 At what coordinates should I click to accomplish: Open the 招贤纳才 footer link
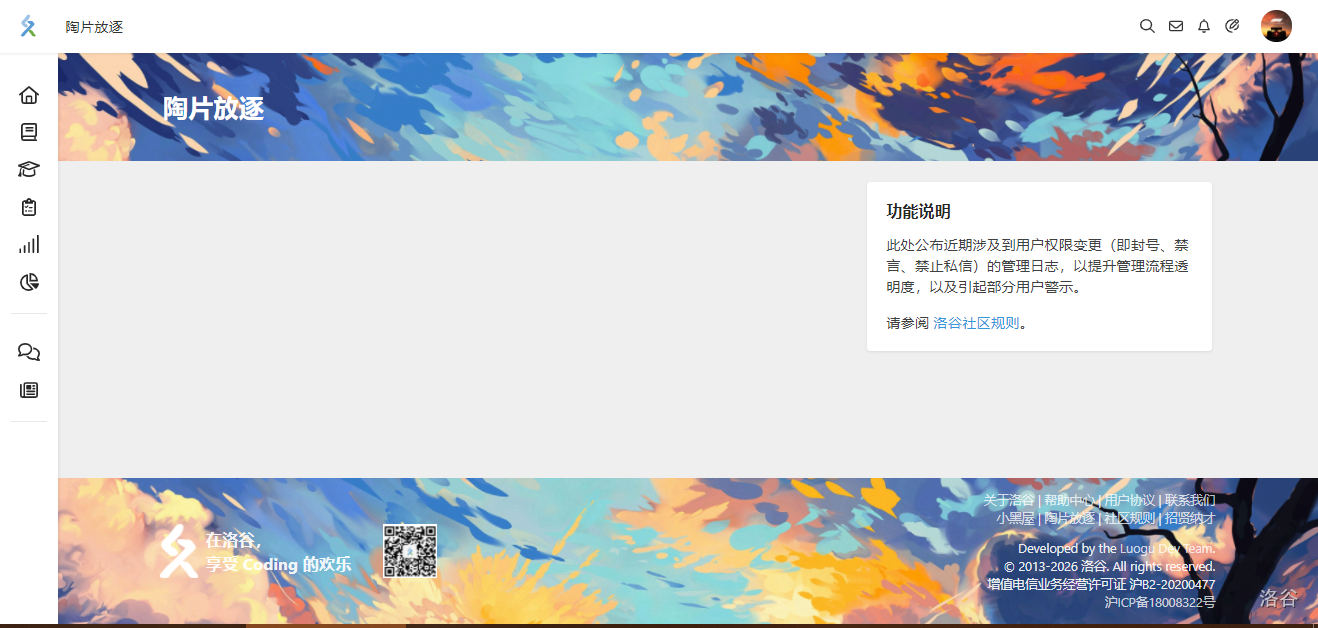pyautogui.click(x=1190, y=518)
